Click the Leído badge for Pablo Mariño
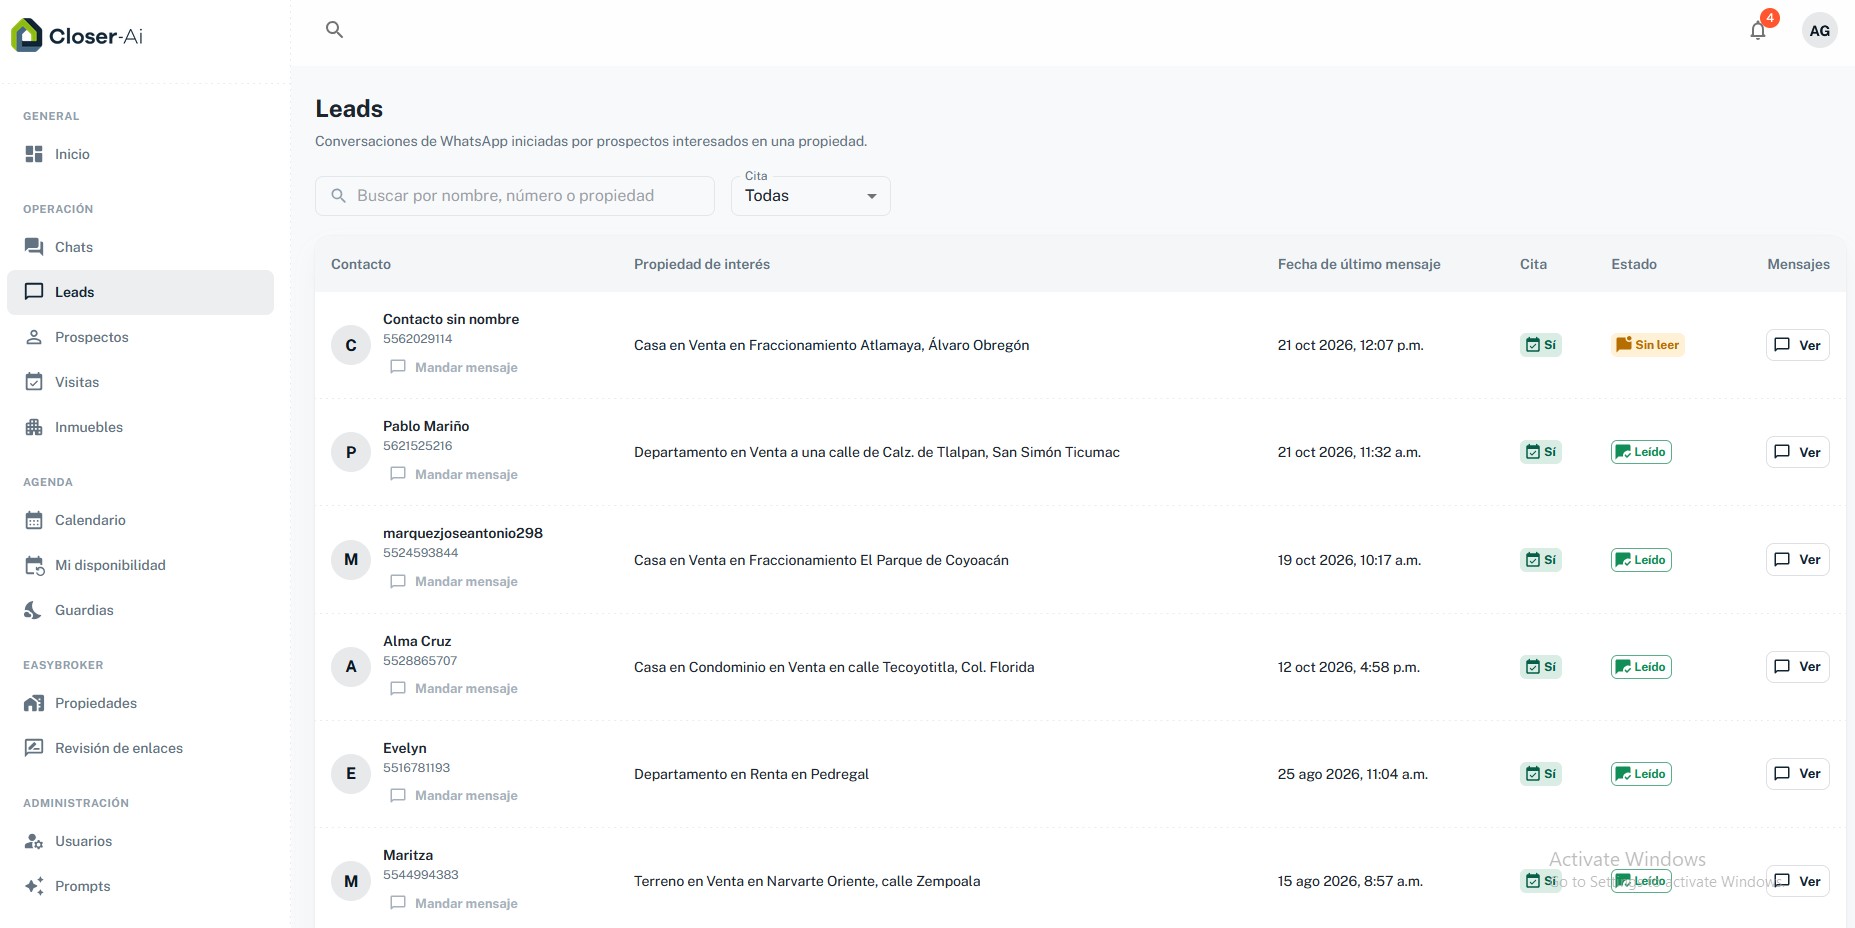The width and height of the screenshot is (1855, 928). [x=1641, y=452]
